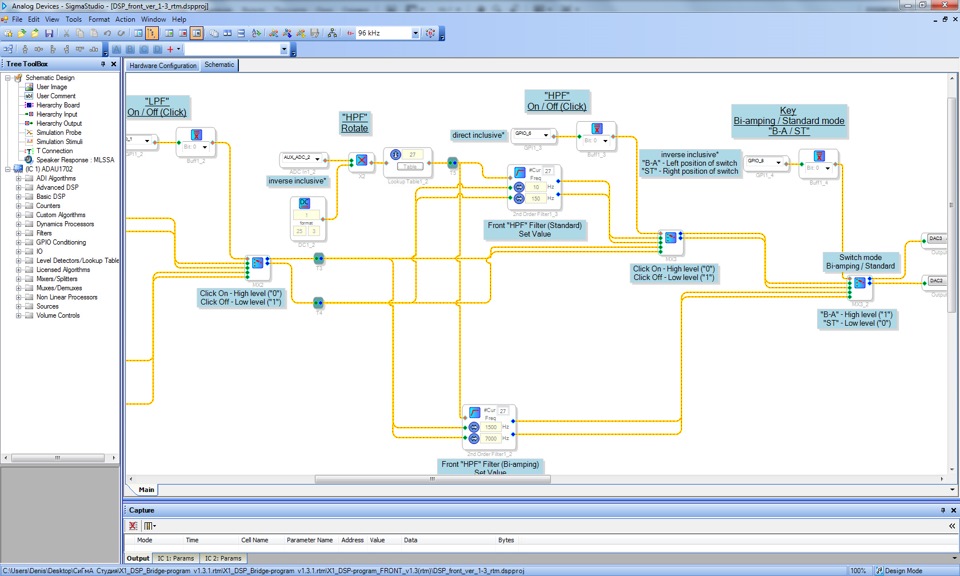Open the Action menu
This screenshot has height=576, width=960.
(125, 20)
